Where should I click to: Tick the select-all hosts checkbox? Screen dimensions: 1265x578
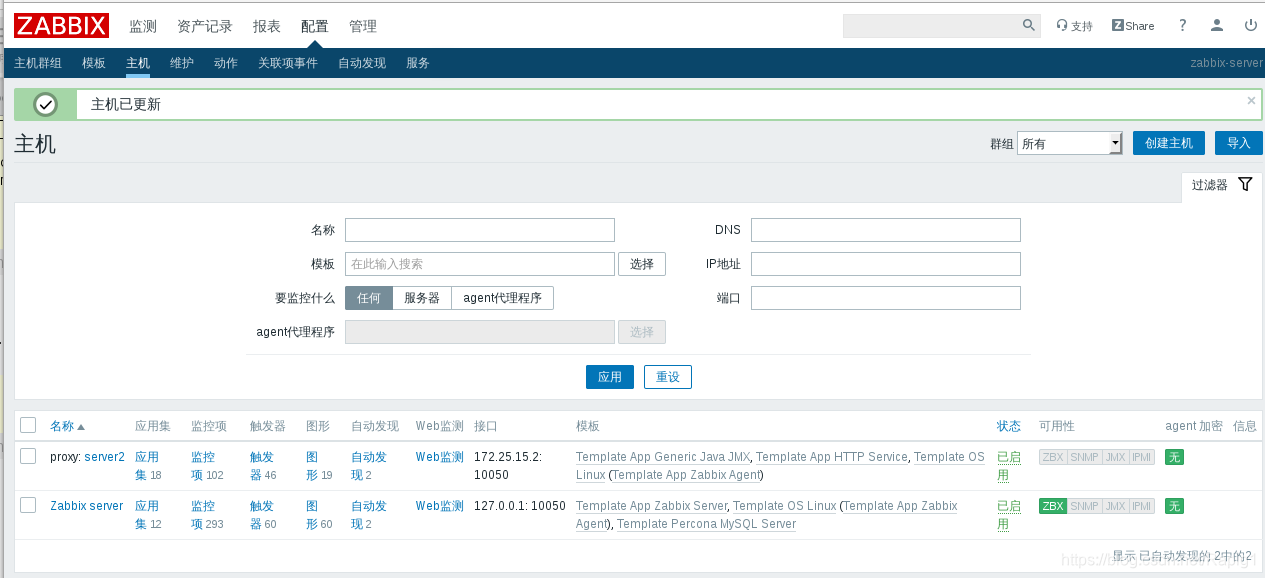pos(28,425)
